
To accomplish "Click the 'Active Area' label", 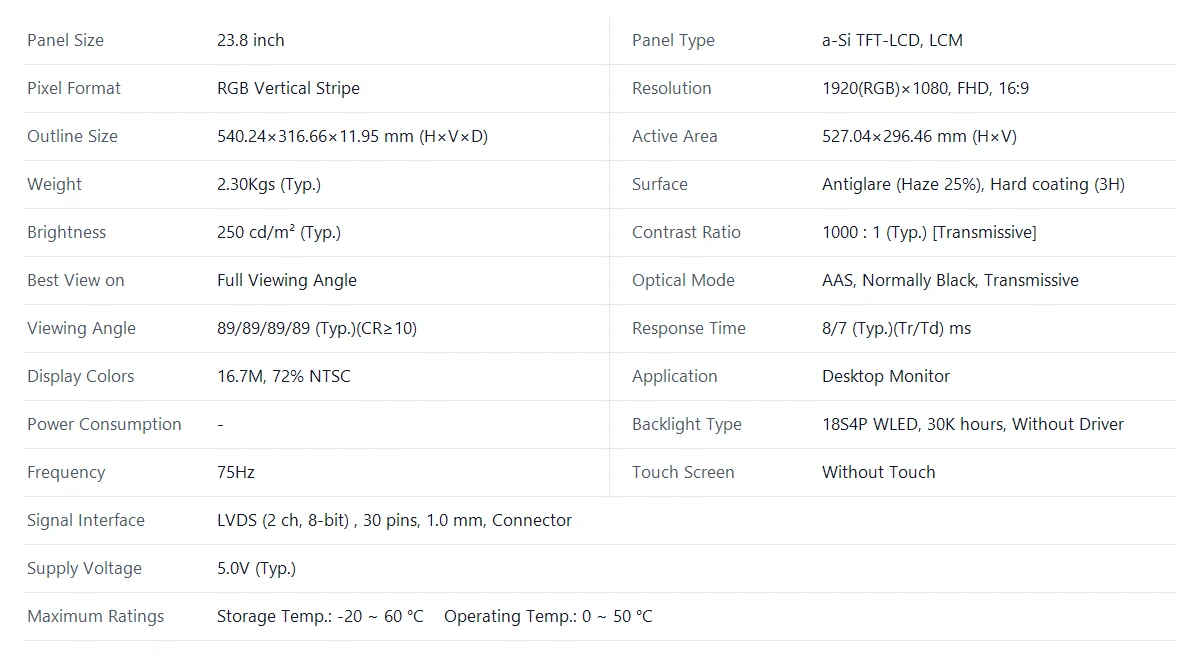I will (x=675, y=136).
